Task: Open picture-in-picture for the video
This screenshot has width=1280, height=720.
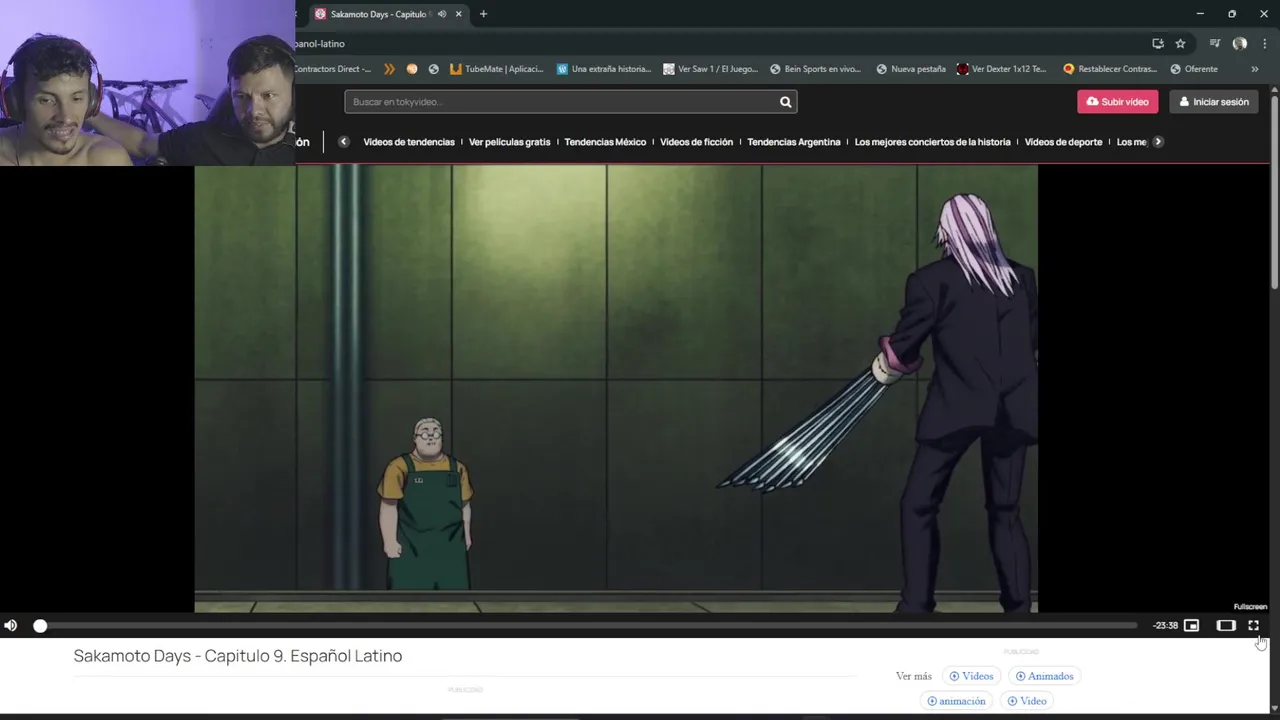Action: point(1191,626)
